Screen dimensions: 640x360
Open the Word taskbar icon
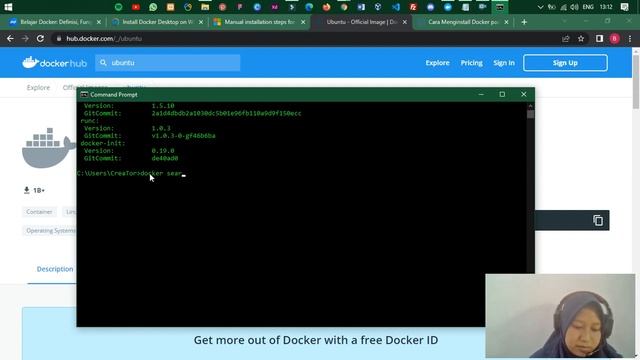click(x=361, y=7)
